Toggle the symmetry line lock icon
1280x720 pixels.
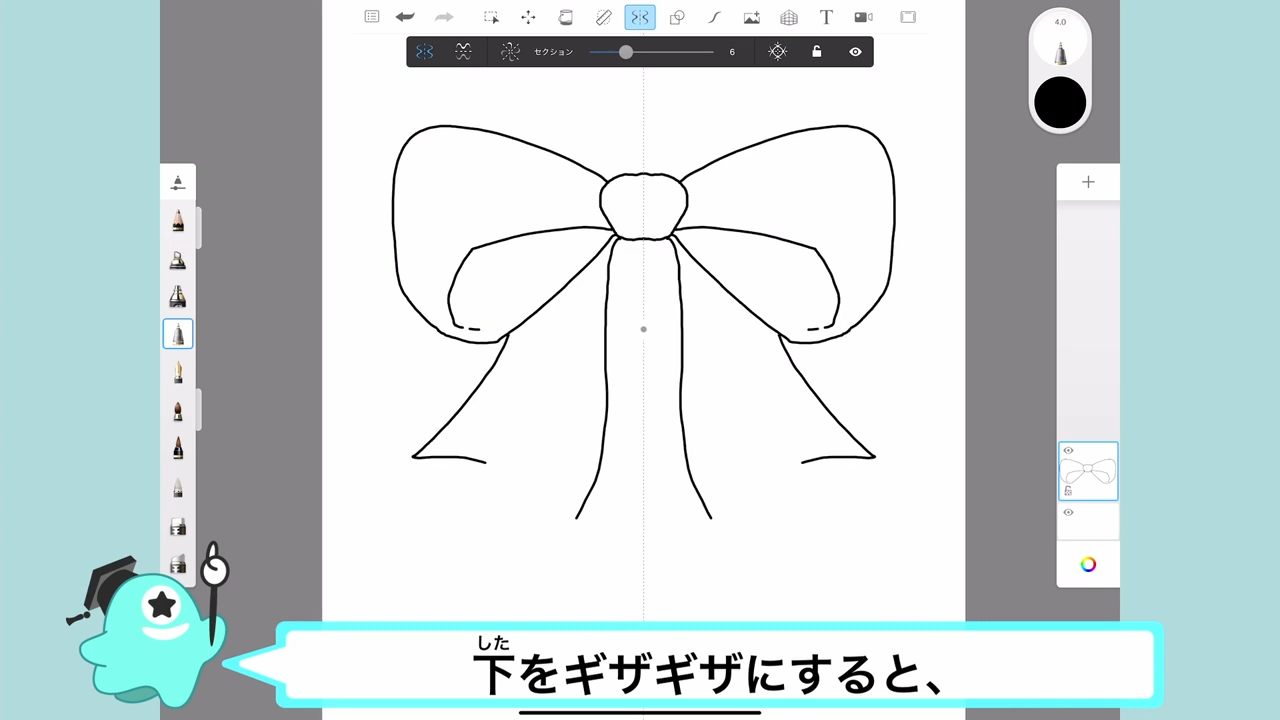pyautogui.click(x=816, y=52)
